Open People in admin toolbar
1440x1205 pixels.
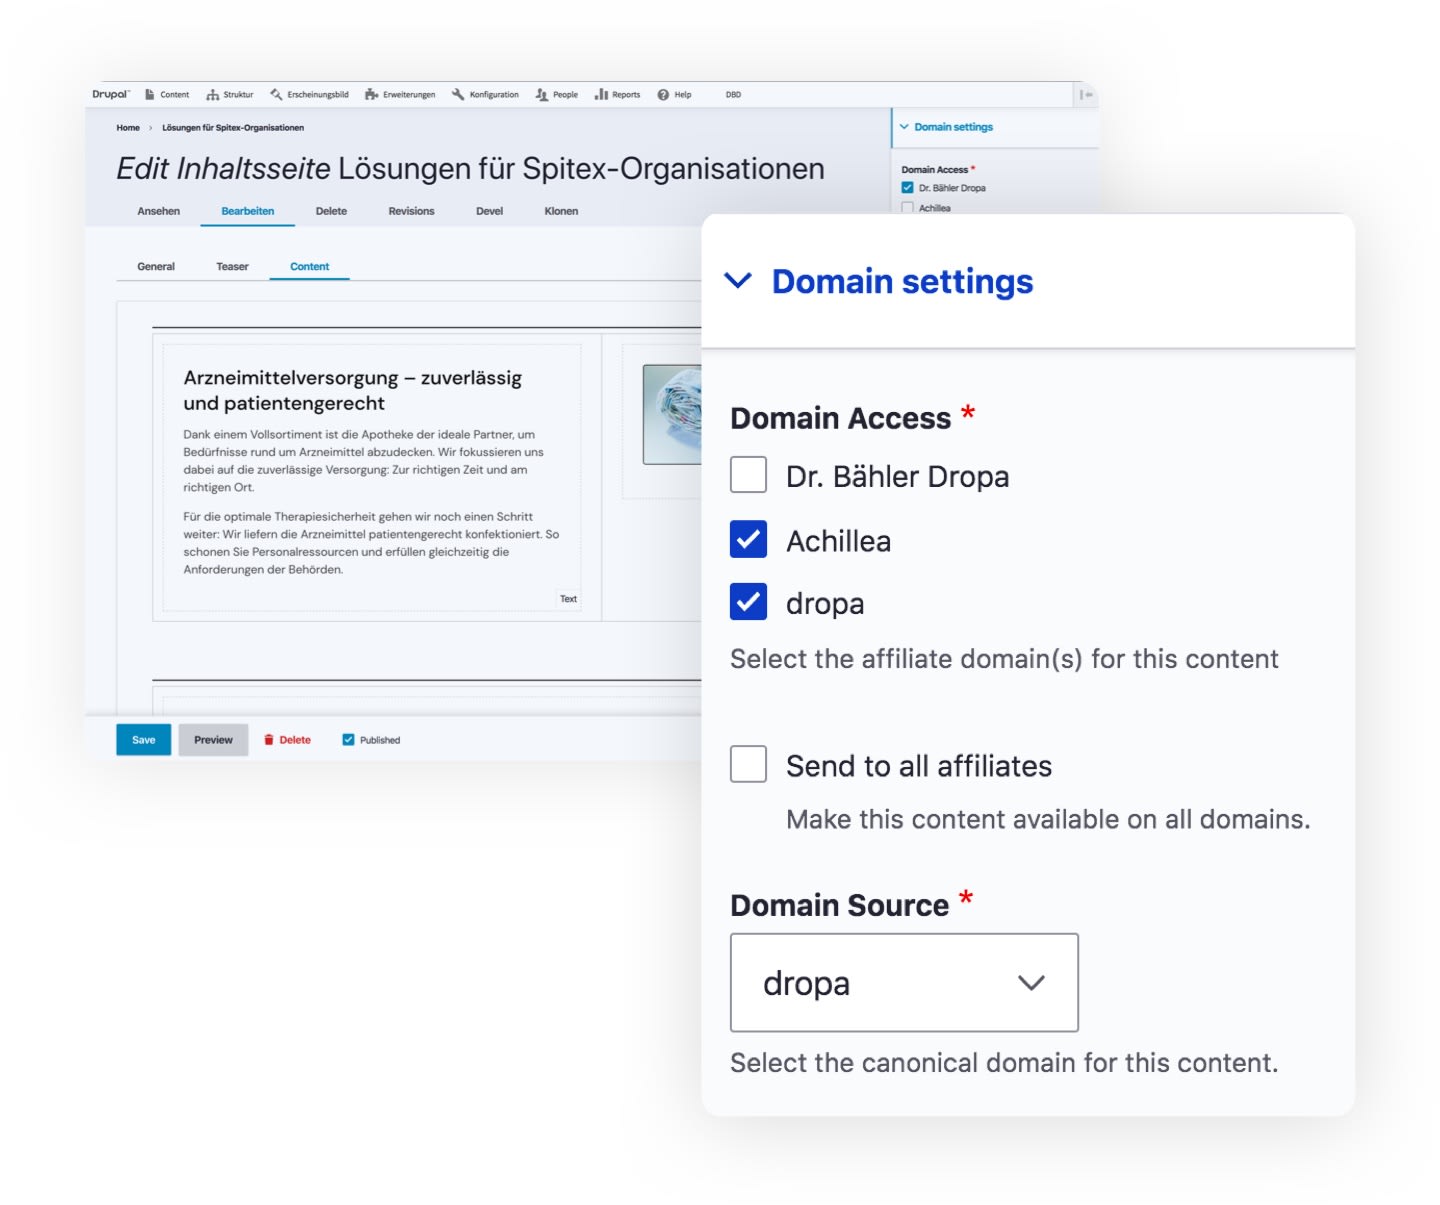[557, 95]
